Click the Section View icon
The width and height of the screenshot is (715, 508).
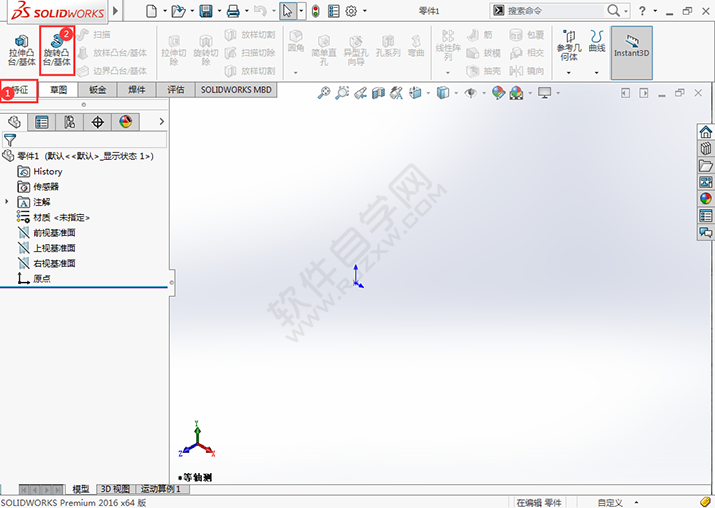click(378, 93)
